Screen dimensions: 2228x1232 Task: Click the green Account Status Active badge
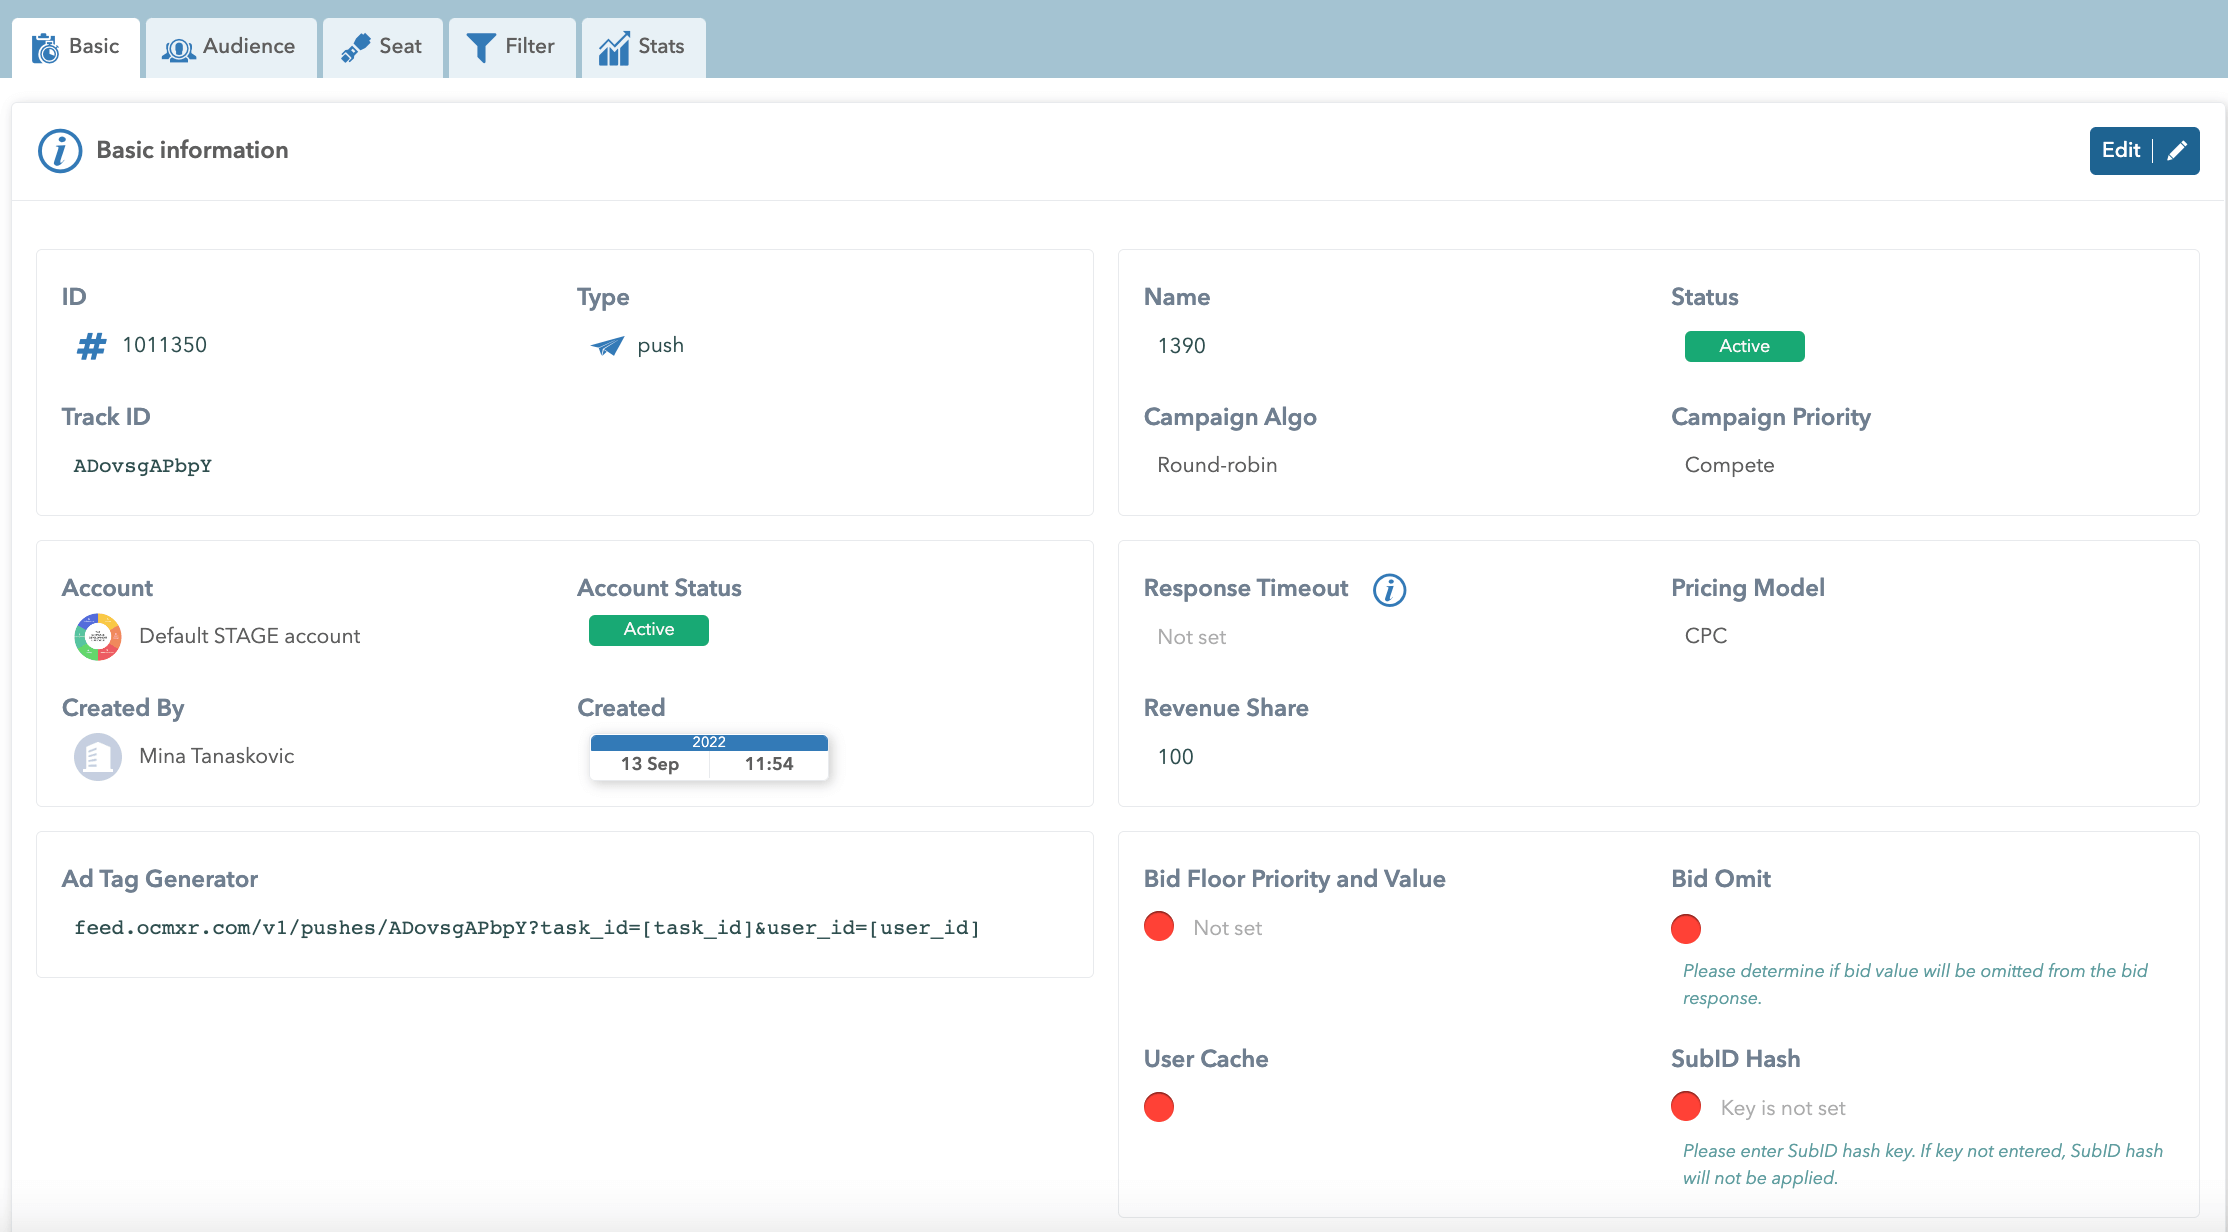648,630
